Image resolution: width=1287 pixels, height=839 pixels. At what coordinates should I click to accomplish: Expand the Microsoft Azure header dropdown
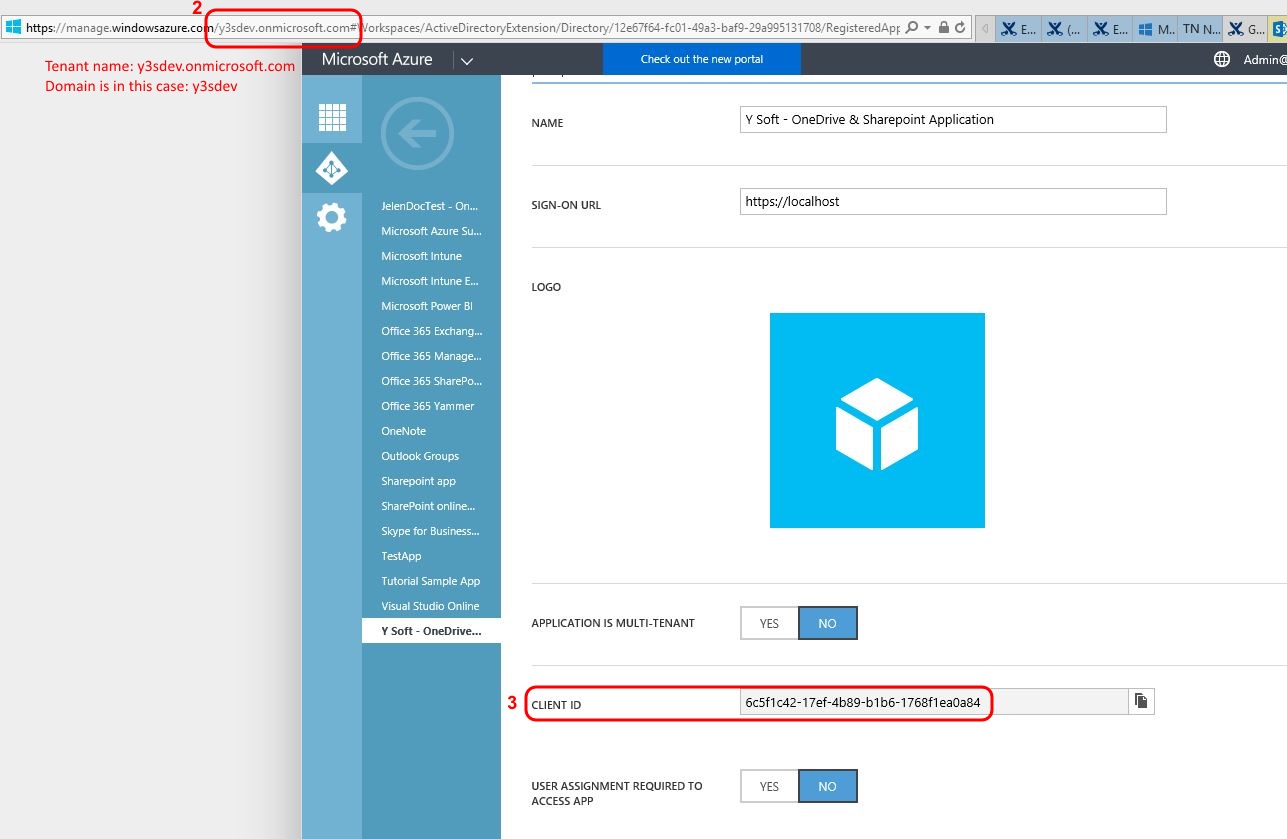pyautogui.click(x=466, y=60)
